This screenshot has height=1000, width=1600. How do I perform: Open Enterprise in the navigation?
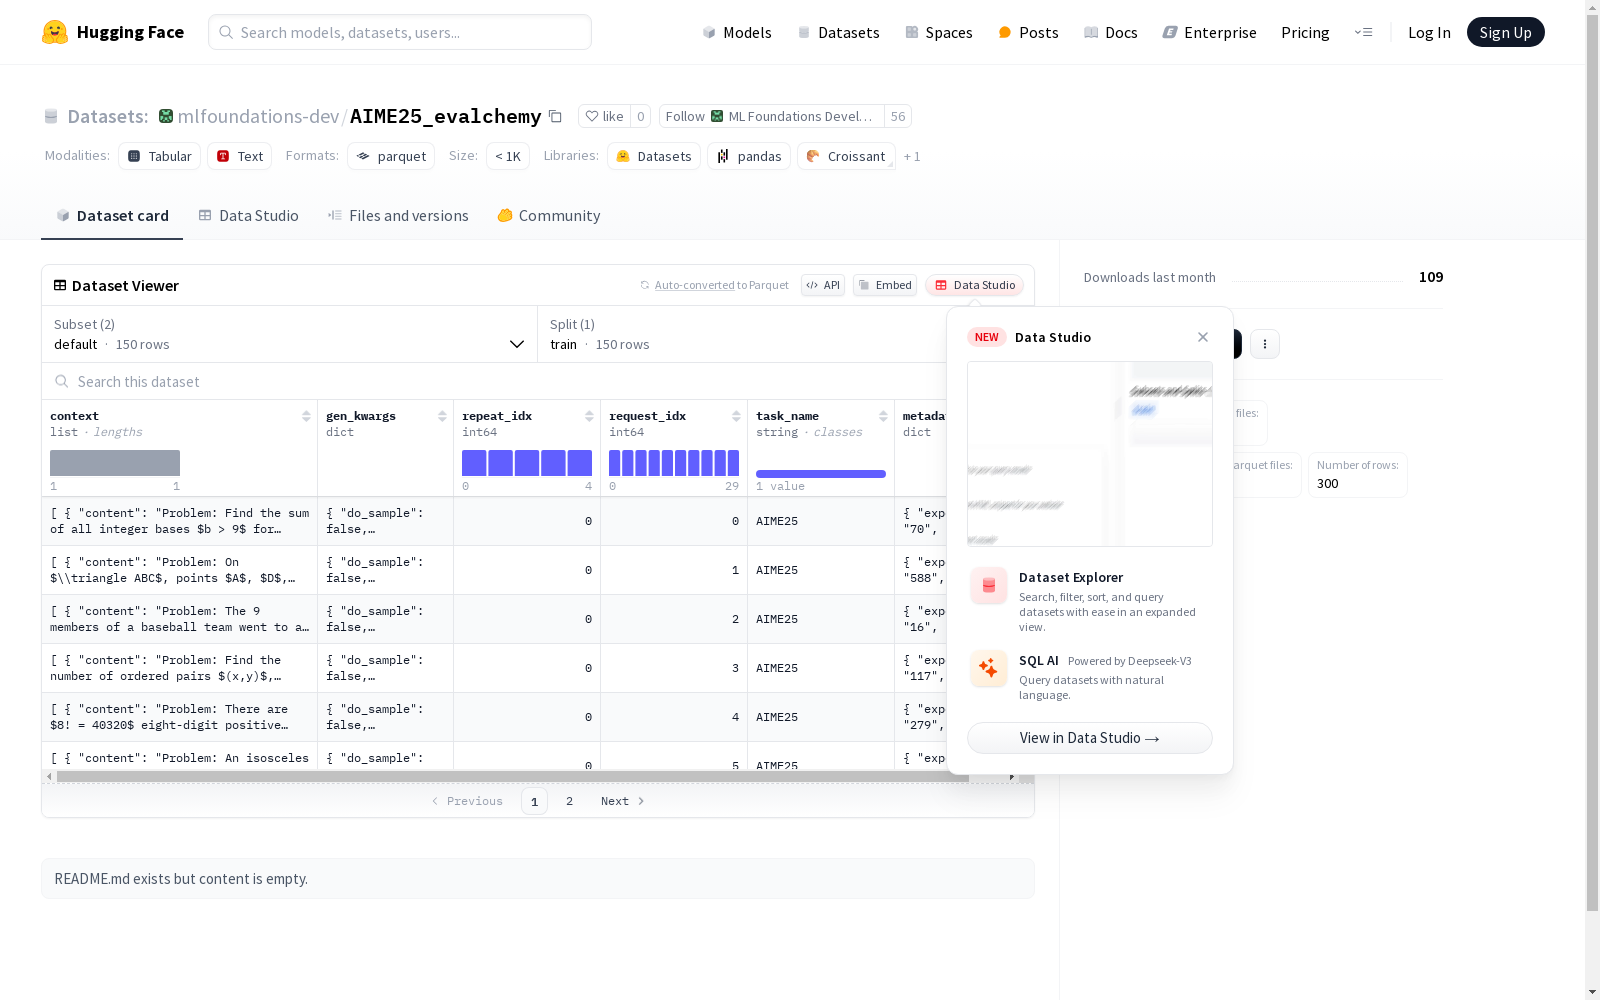[x=1209, y=32]
